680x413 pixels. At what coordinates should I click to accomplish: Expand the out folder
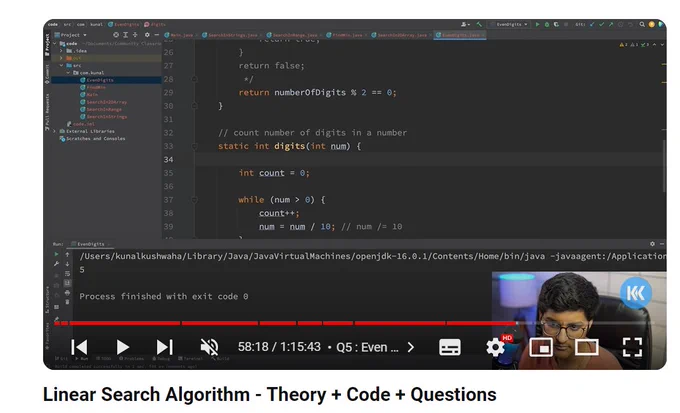pos(61,58)
